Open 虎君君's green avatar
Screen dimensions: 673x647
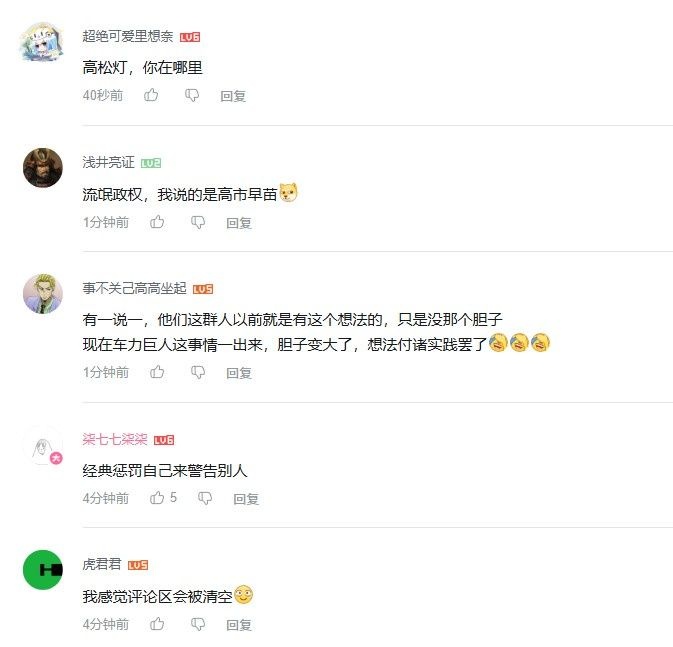(42, 570)
